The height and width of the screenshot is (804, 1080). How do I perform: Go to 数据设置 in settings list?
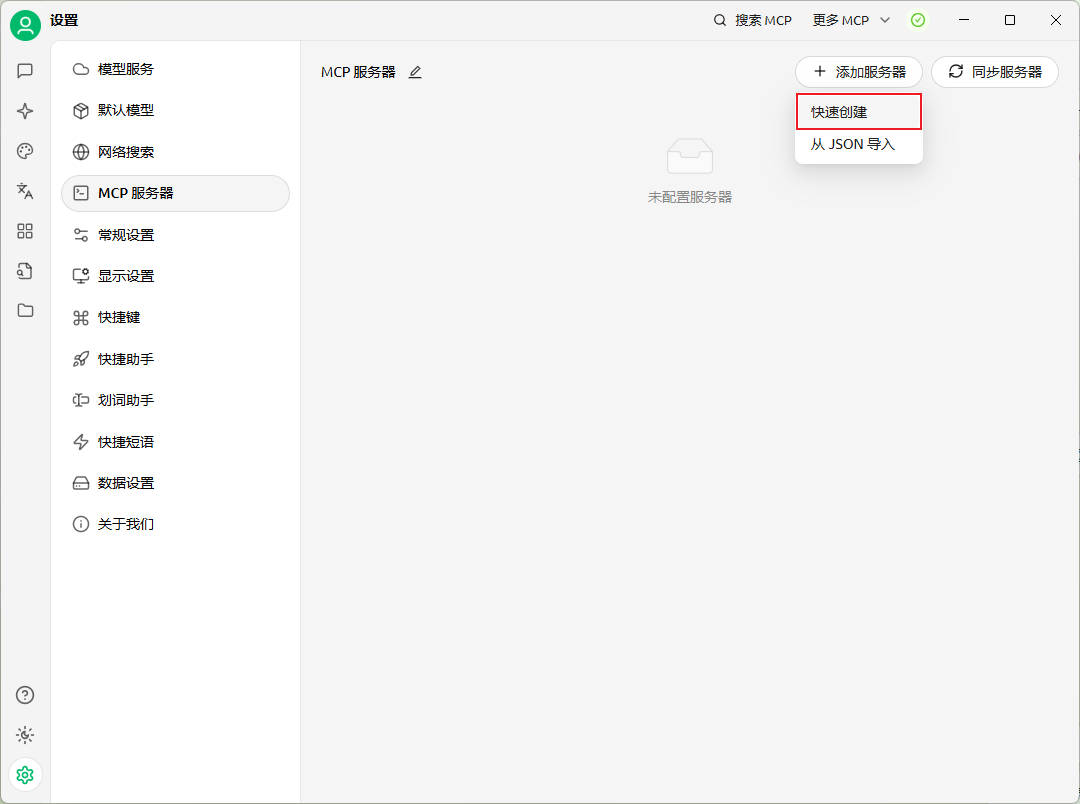(x=126, y=483)
